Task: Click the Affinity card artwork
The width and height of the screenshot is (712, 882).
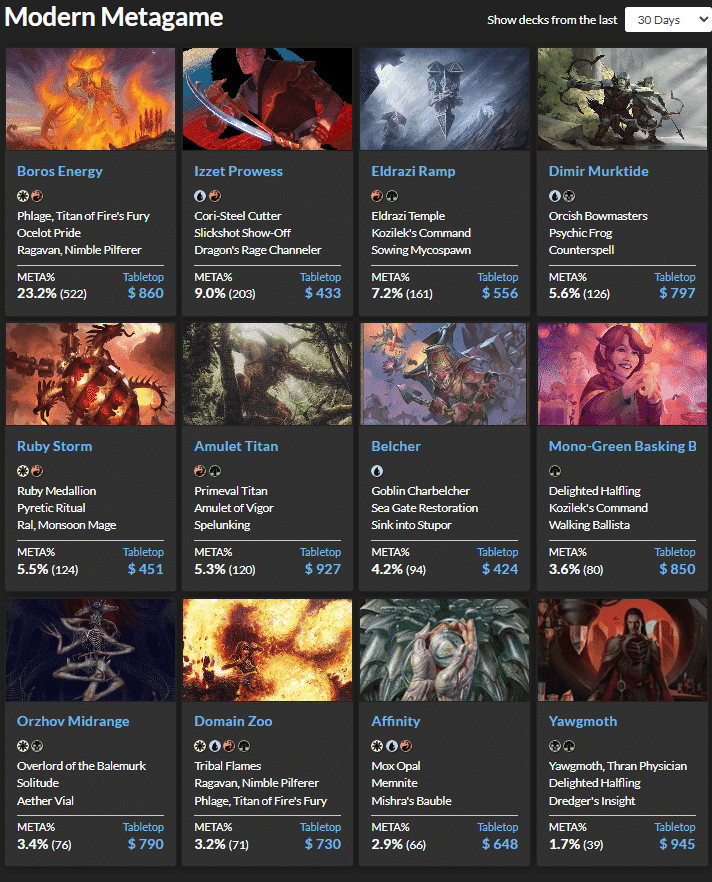Action: [445, 650]
